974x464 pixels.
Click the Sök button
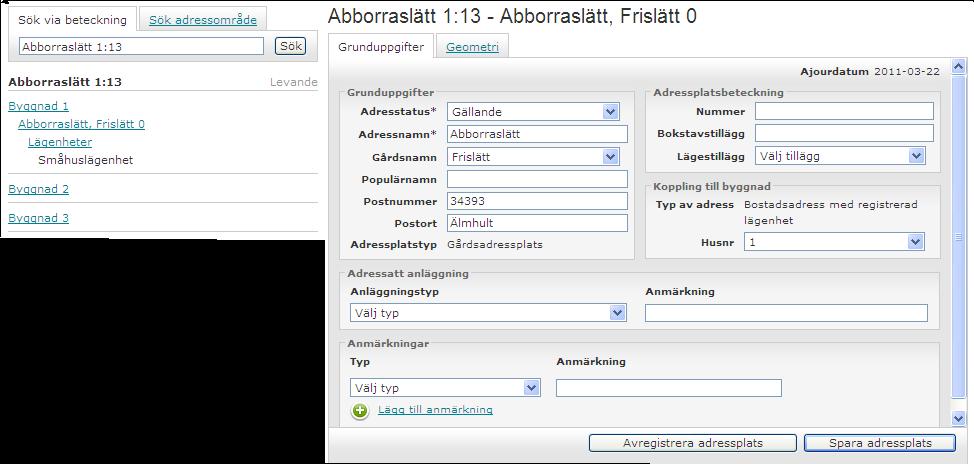291,46
